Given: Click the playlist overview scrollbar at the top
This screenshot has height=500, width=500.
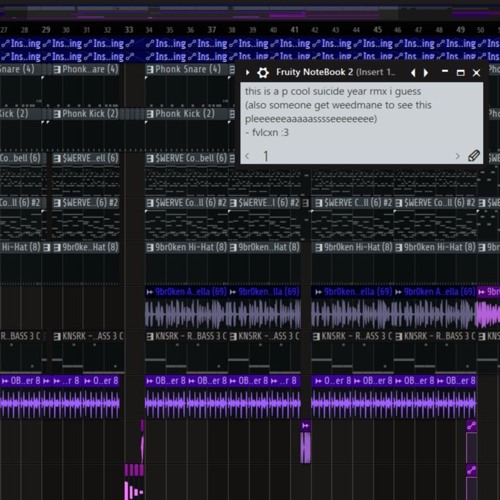Looking at the screenshot, I should [x=250, y=12].
